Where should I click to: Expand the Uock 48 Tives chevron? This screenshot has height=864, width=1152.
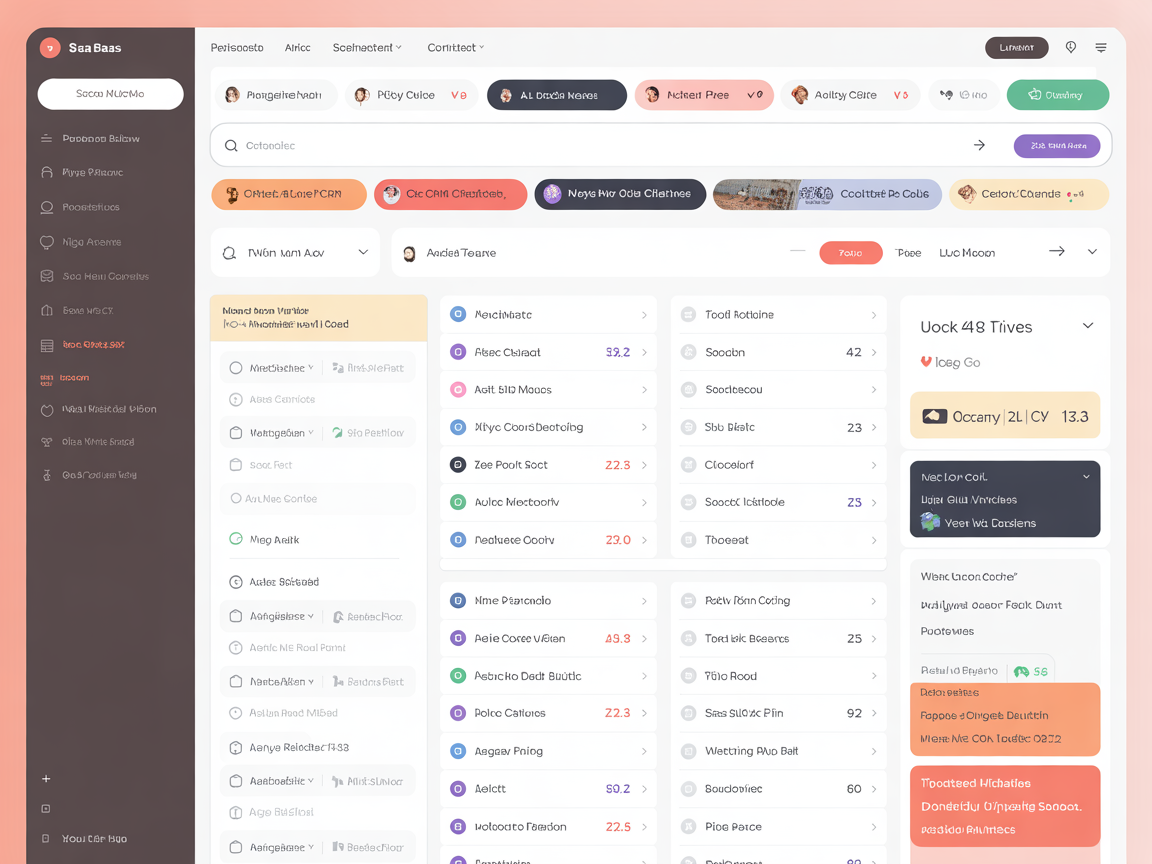pos(1088,325)
